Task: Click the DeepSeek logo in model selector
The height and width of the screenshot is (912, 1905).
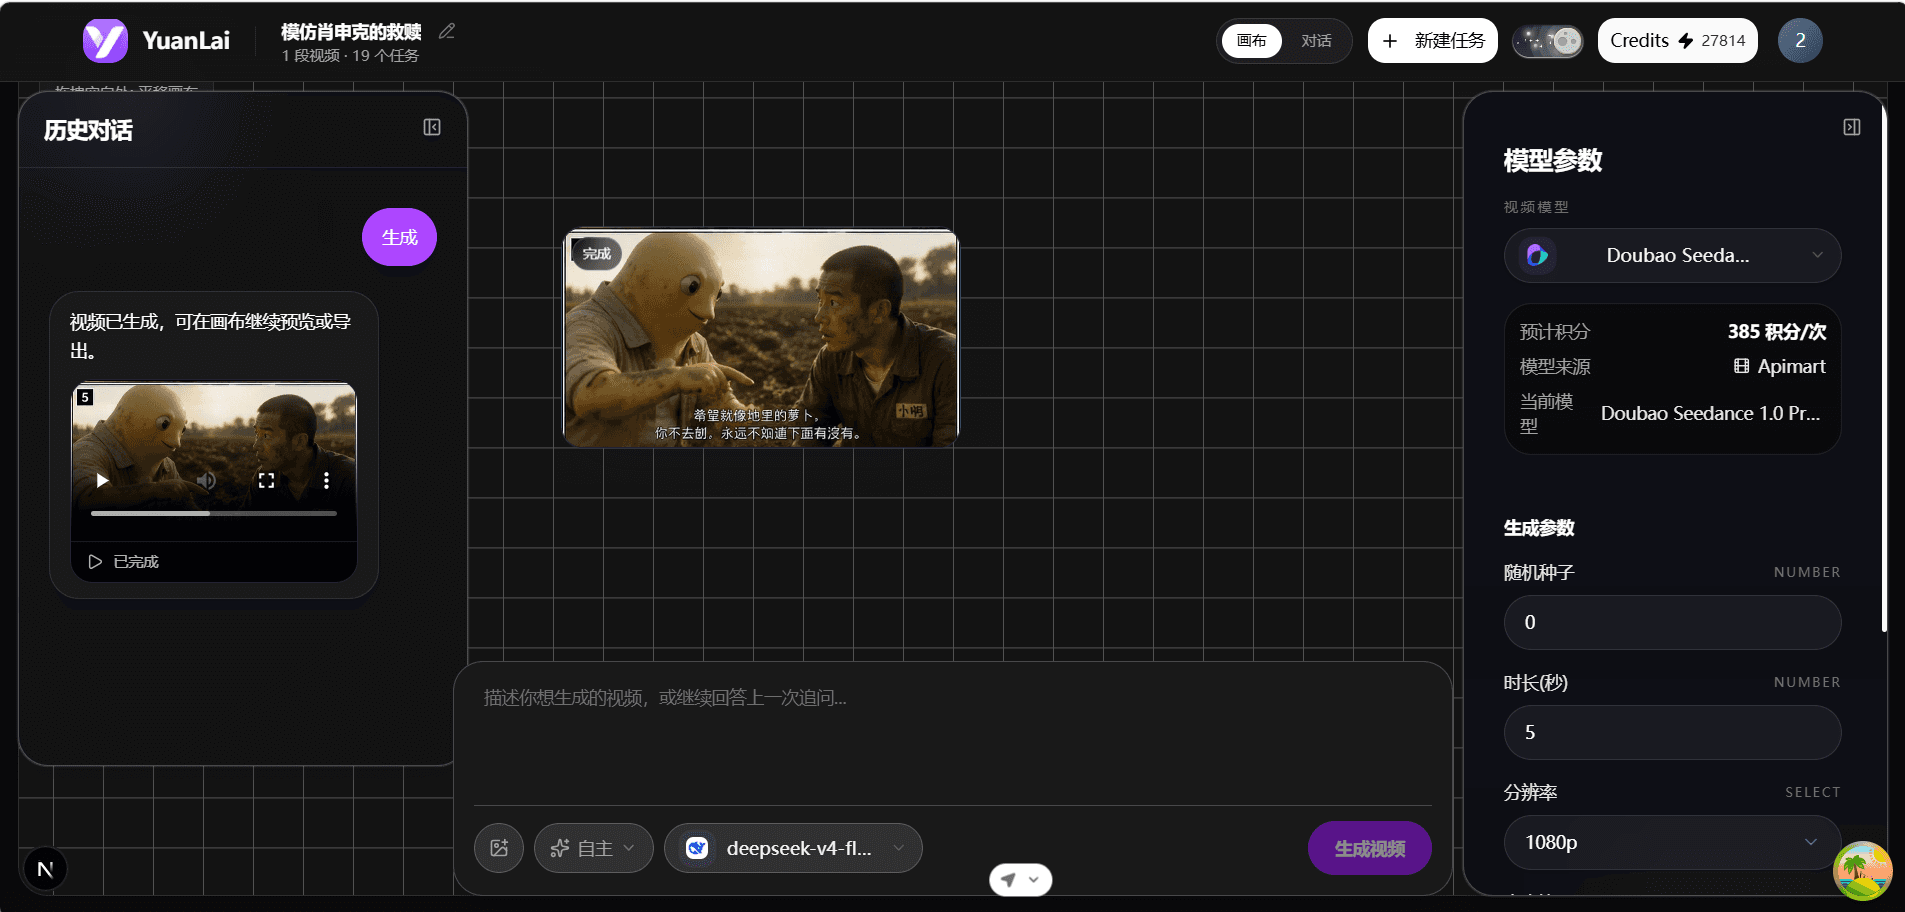Action: coord(697,848)
